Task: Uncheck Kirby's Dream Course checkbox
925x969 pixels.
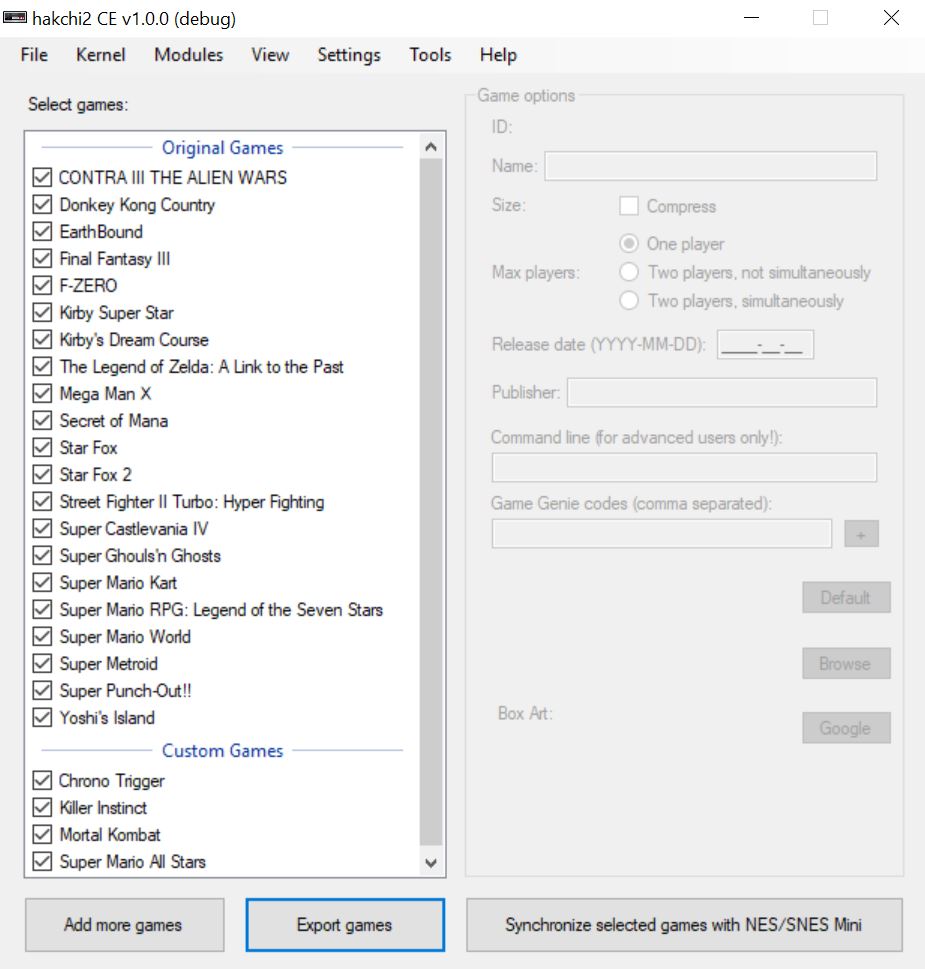Action: click(x=42, y=340)
